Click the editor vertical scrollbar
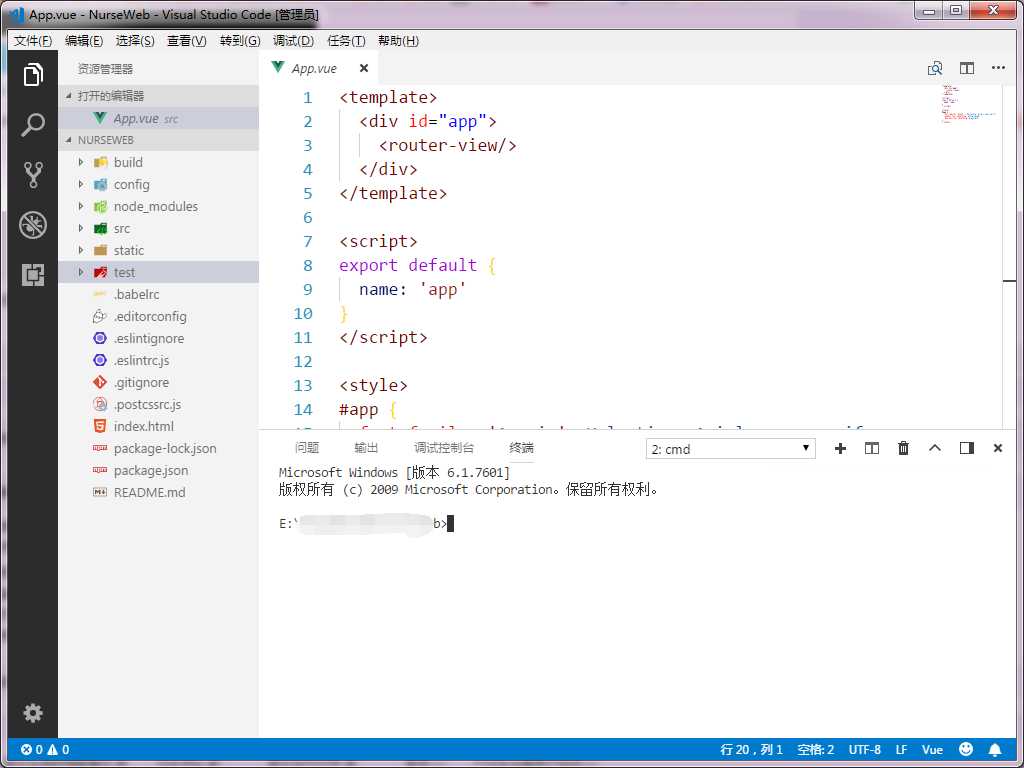 (x=1010, y=256)
